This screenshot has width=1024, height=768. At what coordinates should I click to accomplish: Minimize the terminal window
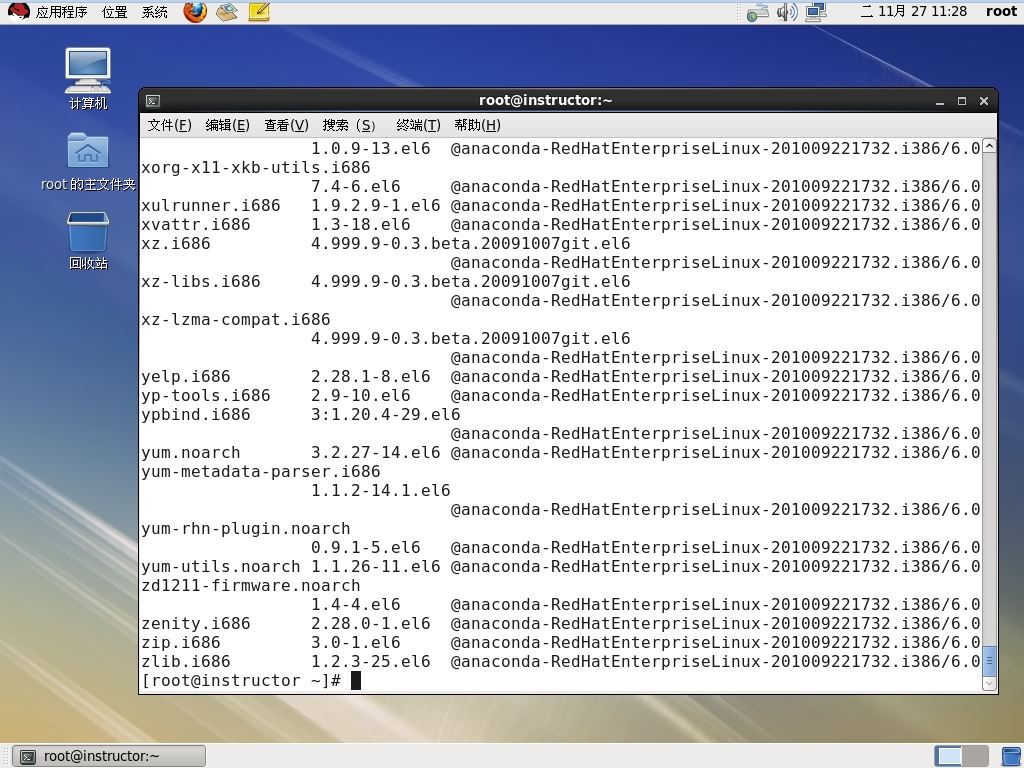click(940, 101)
